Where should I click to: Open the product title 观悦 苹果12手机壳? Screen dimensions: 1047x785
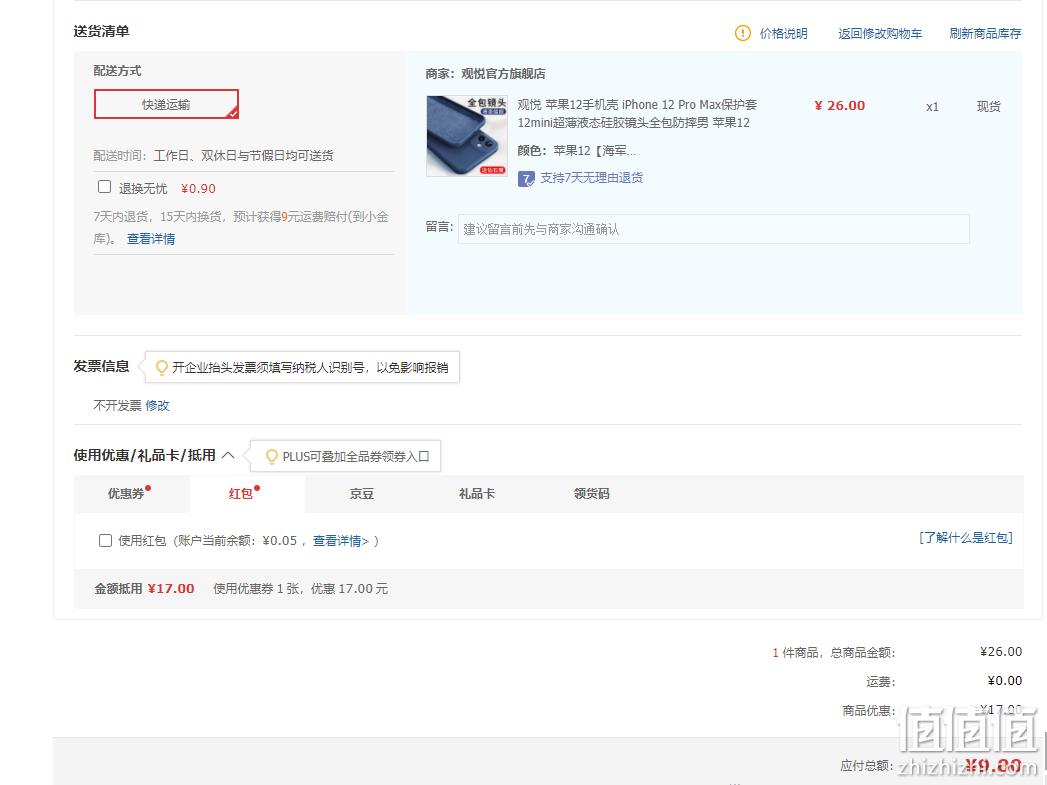click(x=637, y=113)
